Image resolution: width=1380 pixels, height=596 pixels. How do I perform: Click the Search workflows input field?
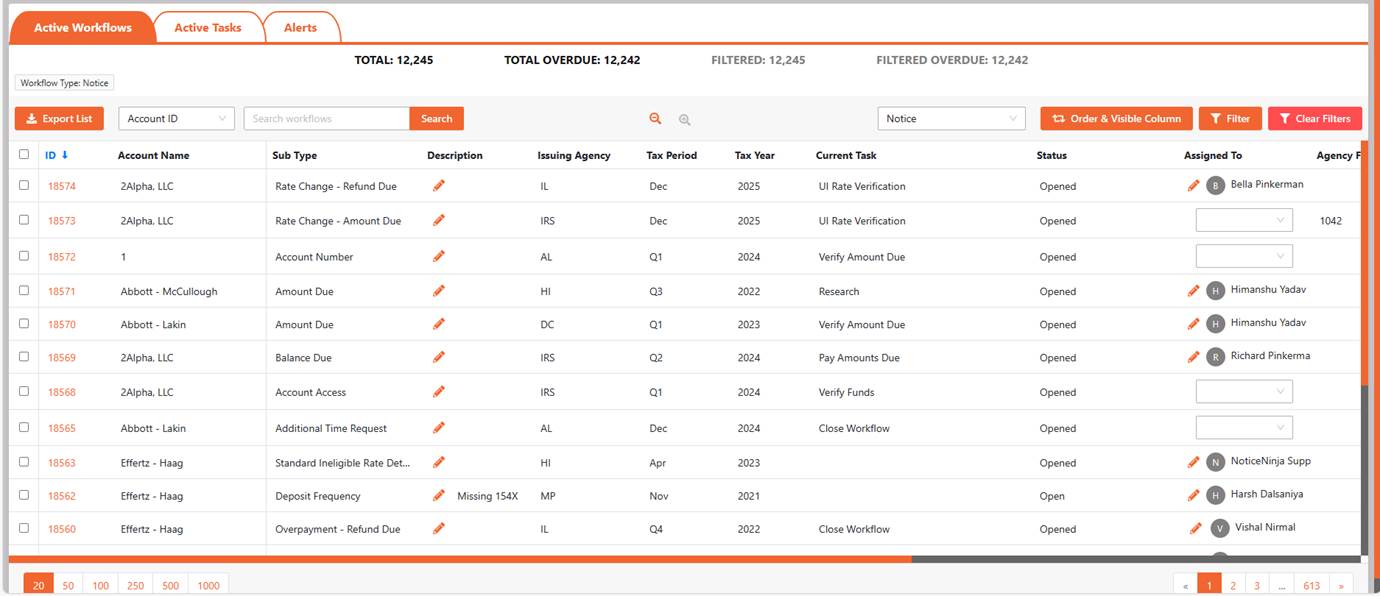pyautogui.click(x=326, y=119)
